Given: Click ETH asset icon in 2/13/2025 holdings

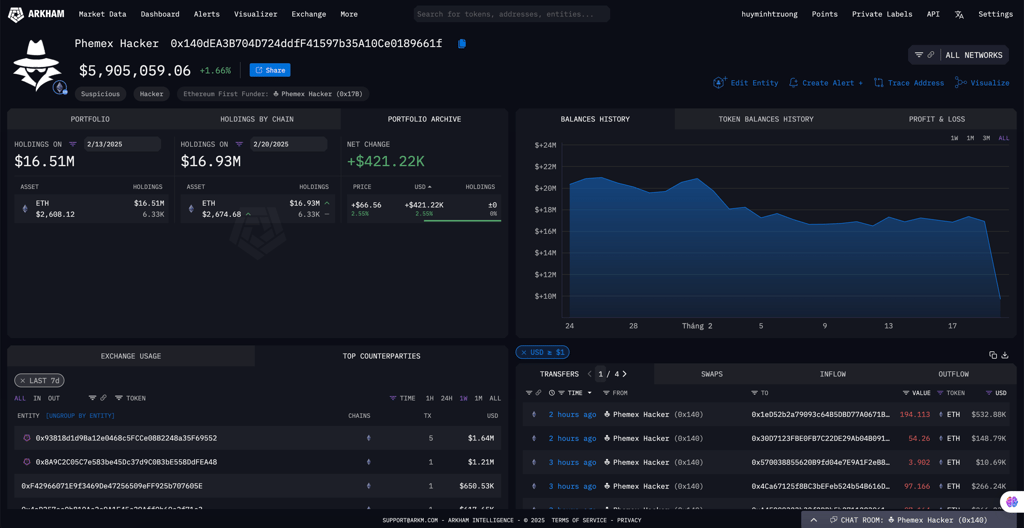Looking at the screenshot, I should (25, 208).
